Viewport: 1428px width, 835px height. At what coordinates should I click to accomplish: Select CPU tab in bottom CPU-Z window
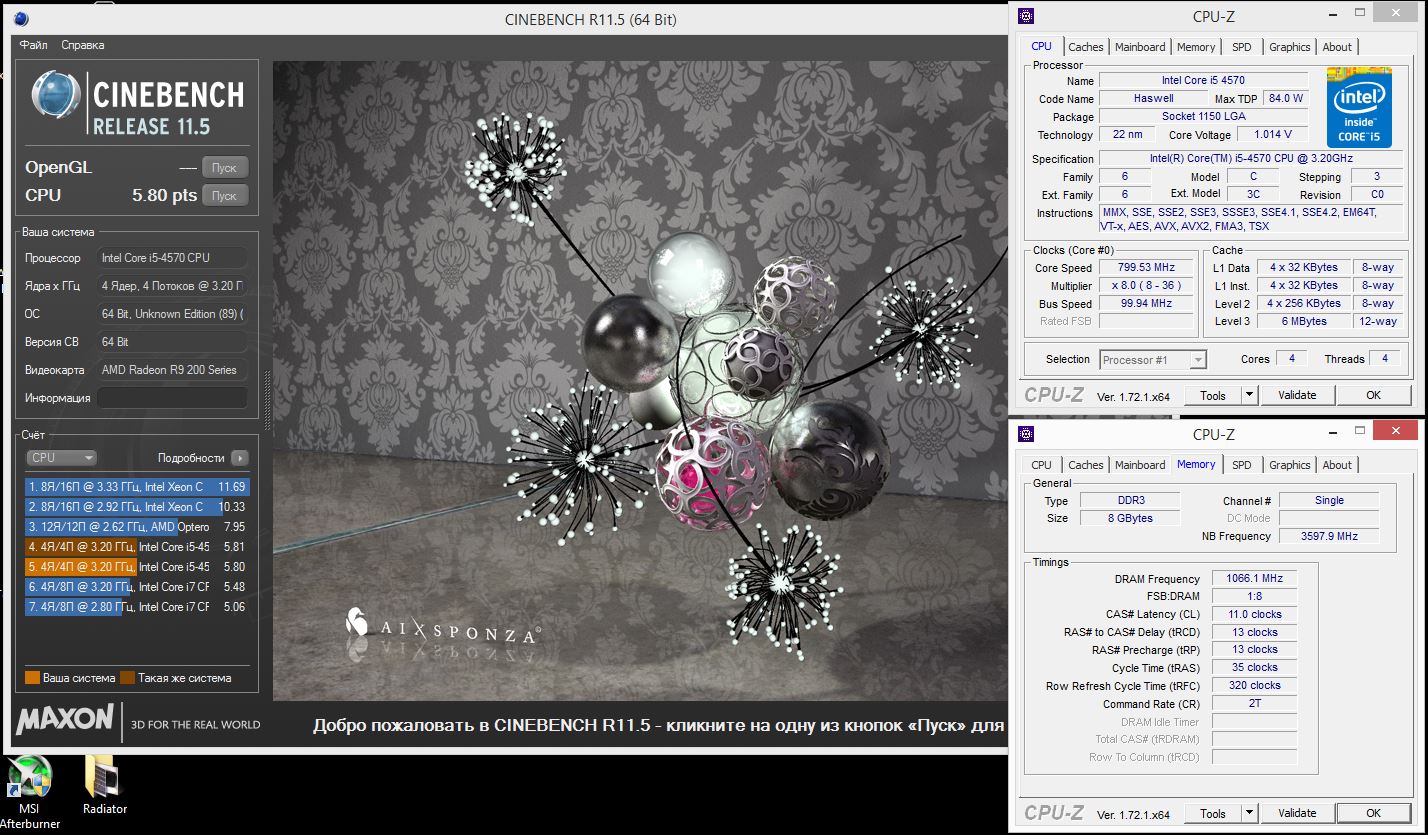tap(1041, 465)
